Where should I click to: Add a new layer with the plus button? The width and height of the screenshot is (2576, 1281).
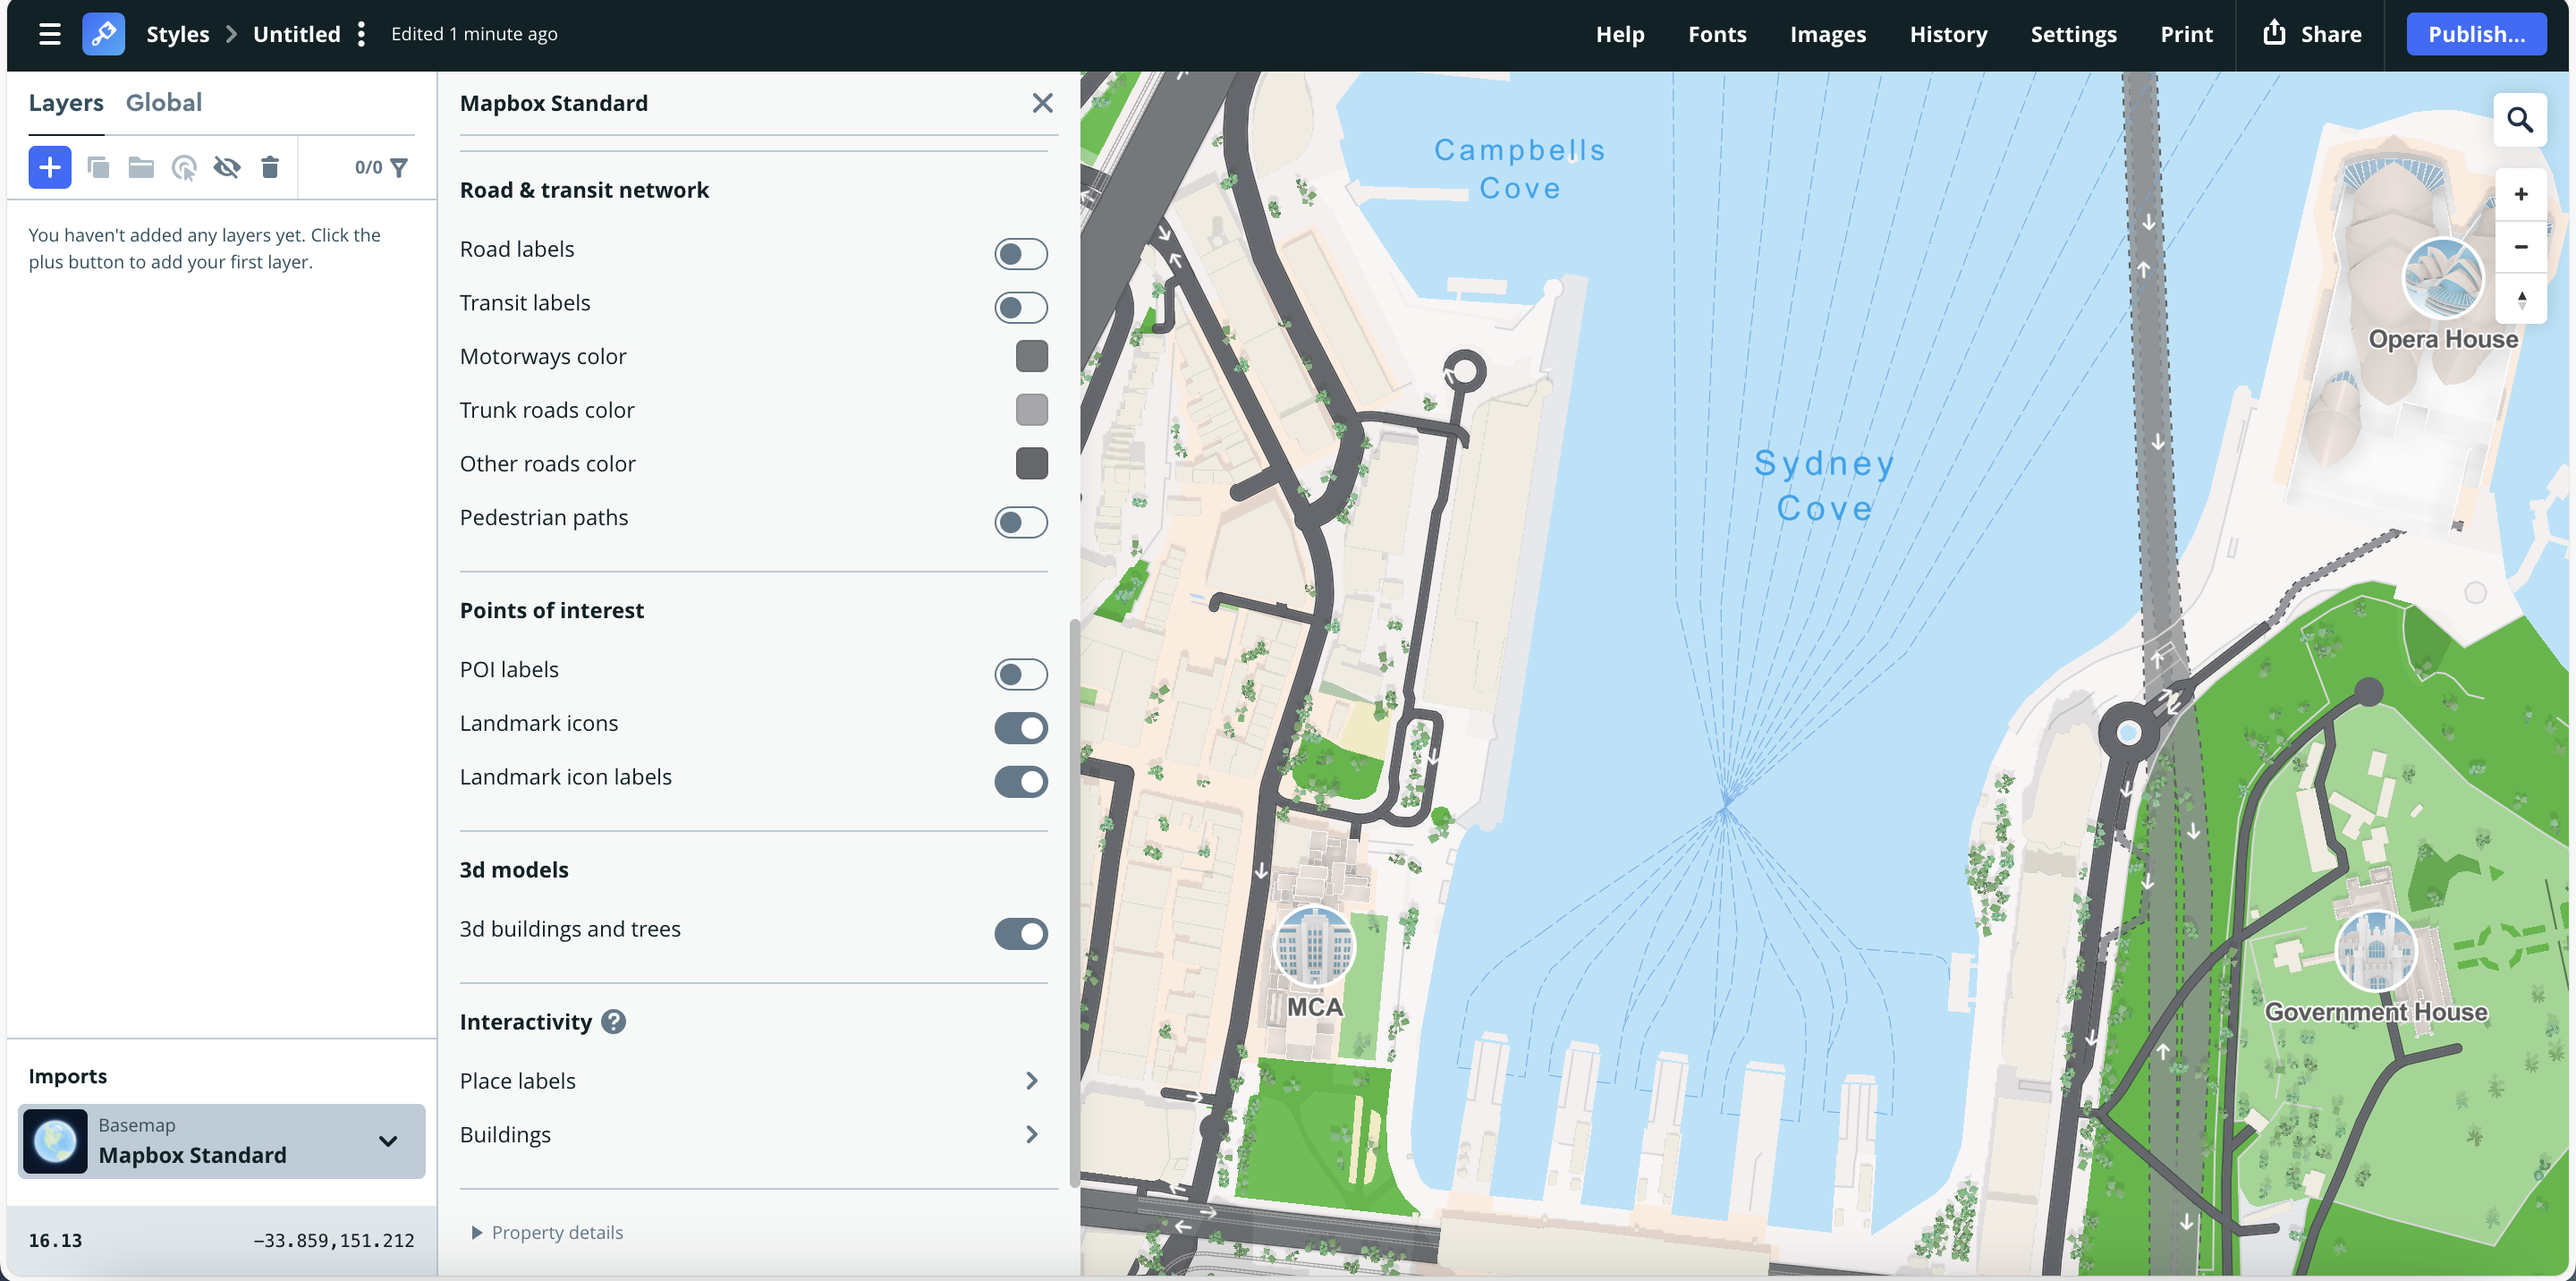pyautogui.click(x=49, y=167)
